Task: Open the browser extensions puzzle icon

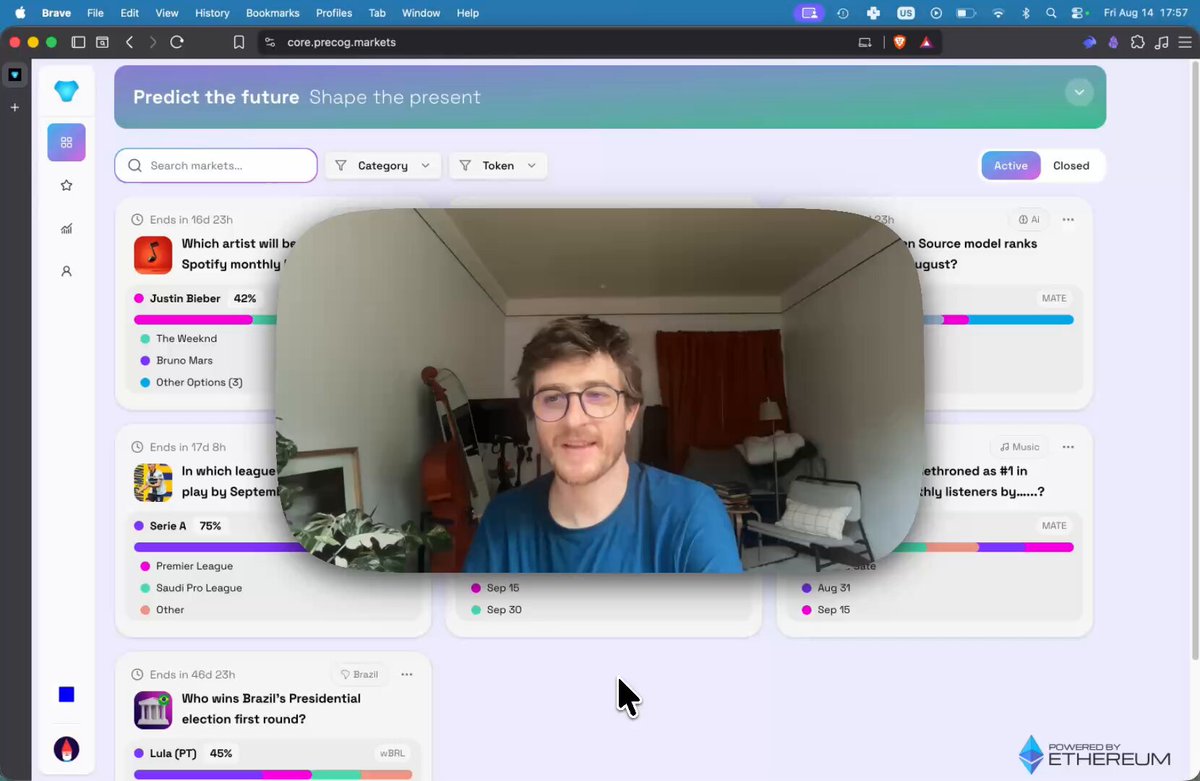Action: click(1138, 42)
